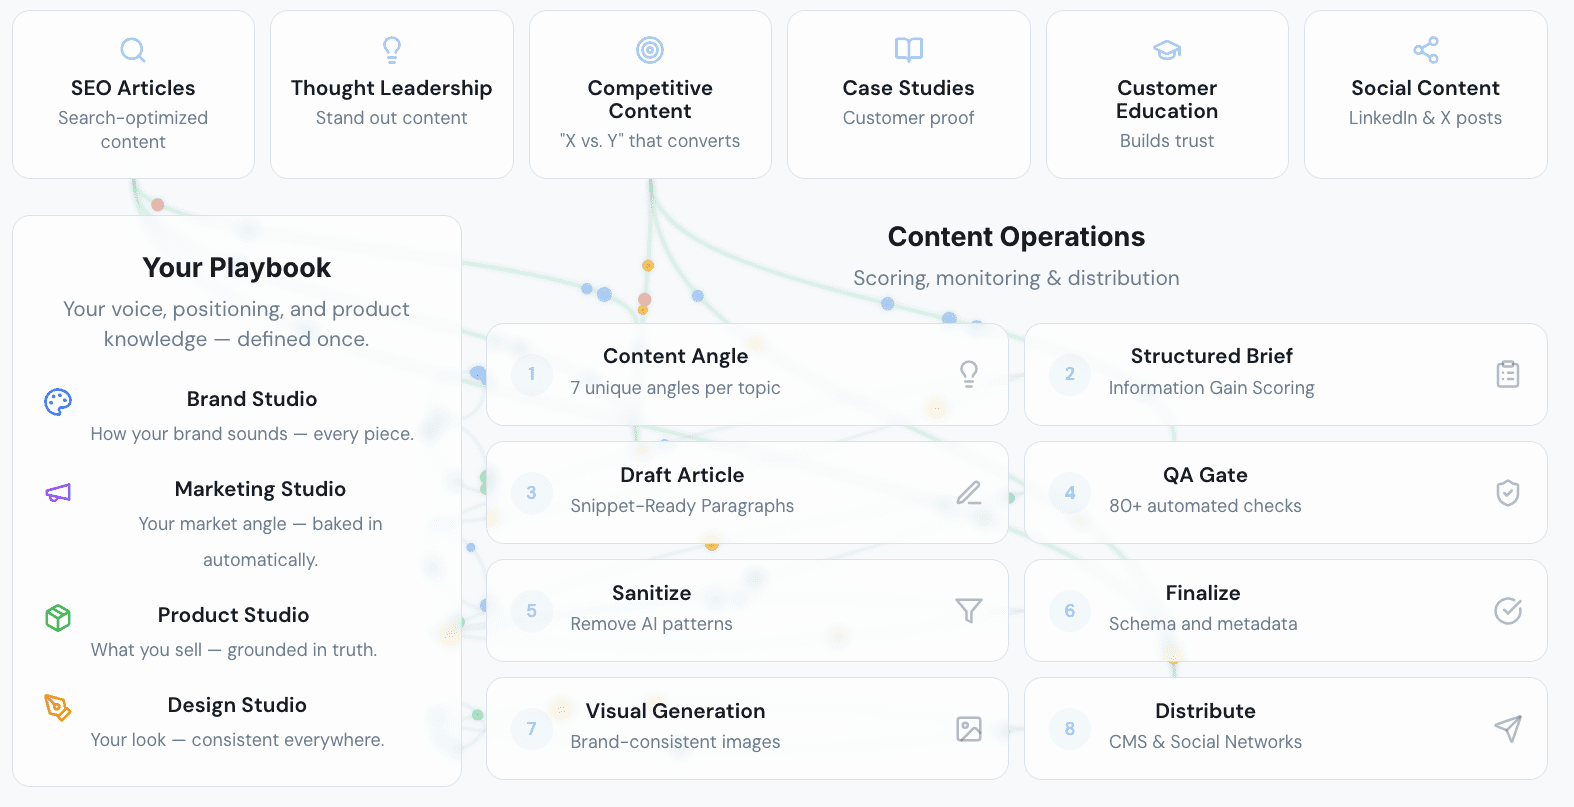The image size is (1574, 807).
Task: Click the funnel icon on Sanitize card
Action: (969, 610)
